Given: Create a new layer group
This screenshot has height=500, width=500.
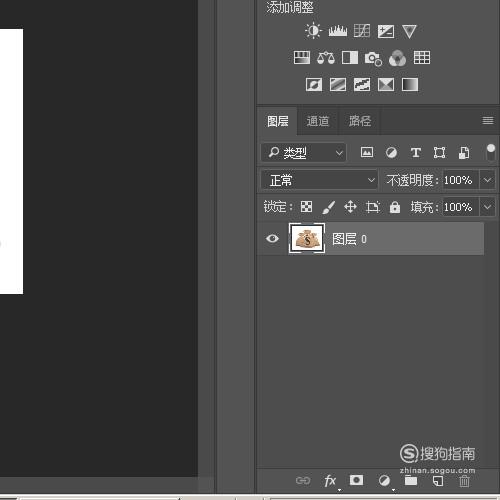Looking at the screenshot, I should pos(411,480).
